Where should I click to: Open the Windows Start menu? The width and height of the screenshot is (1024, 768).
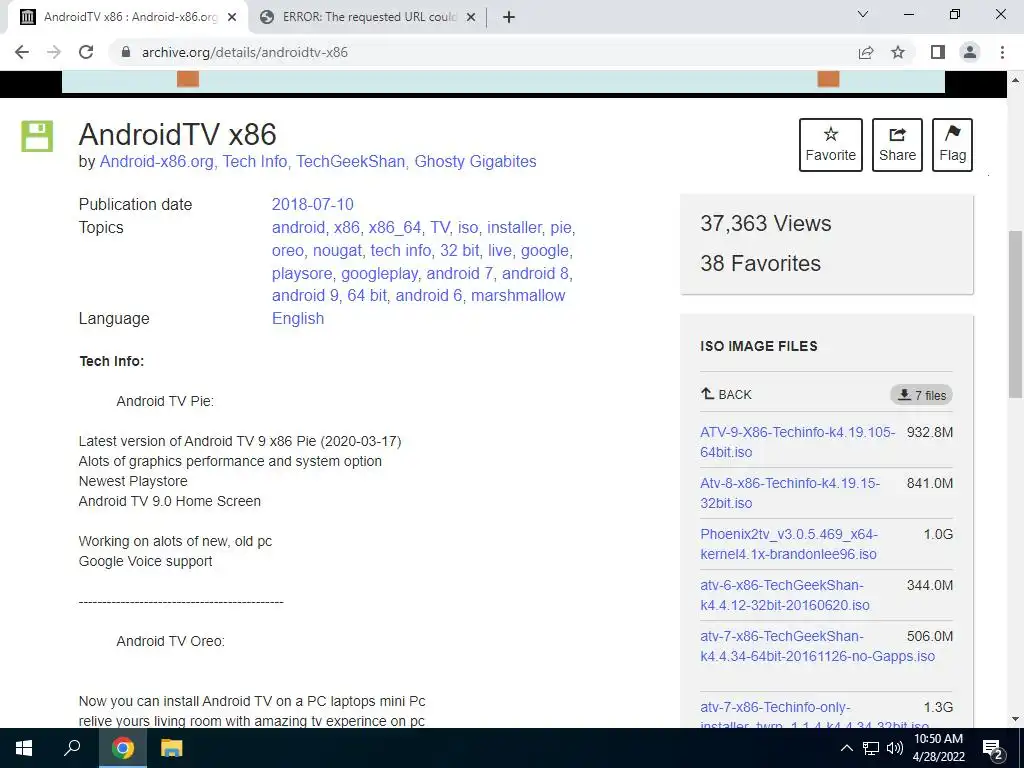(x=24, y=748)
